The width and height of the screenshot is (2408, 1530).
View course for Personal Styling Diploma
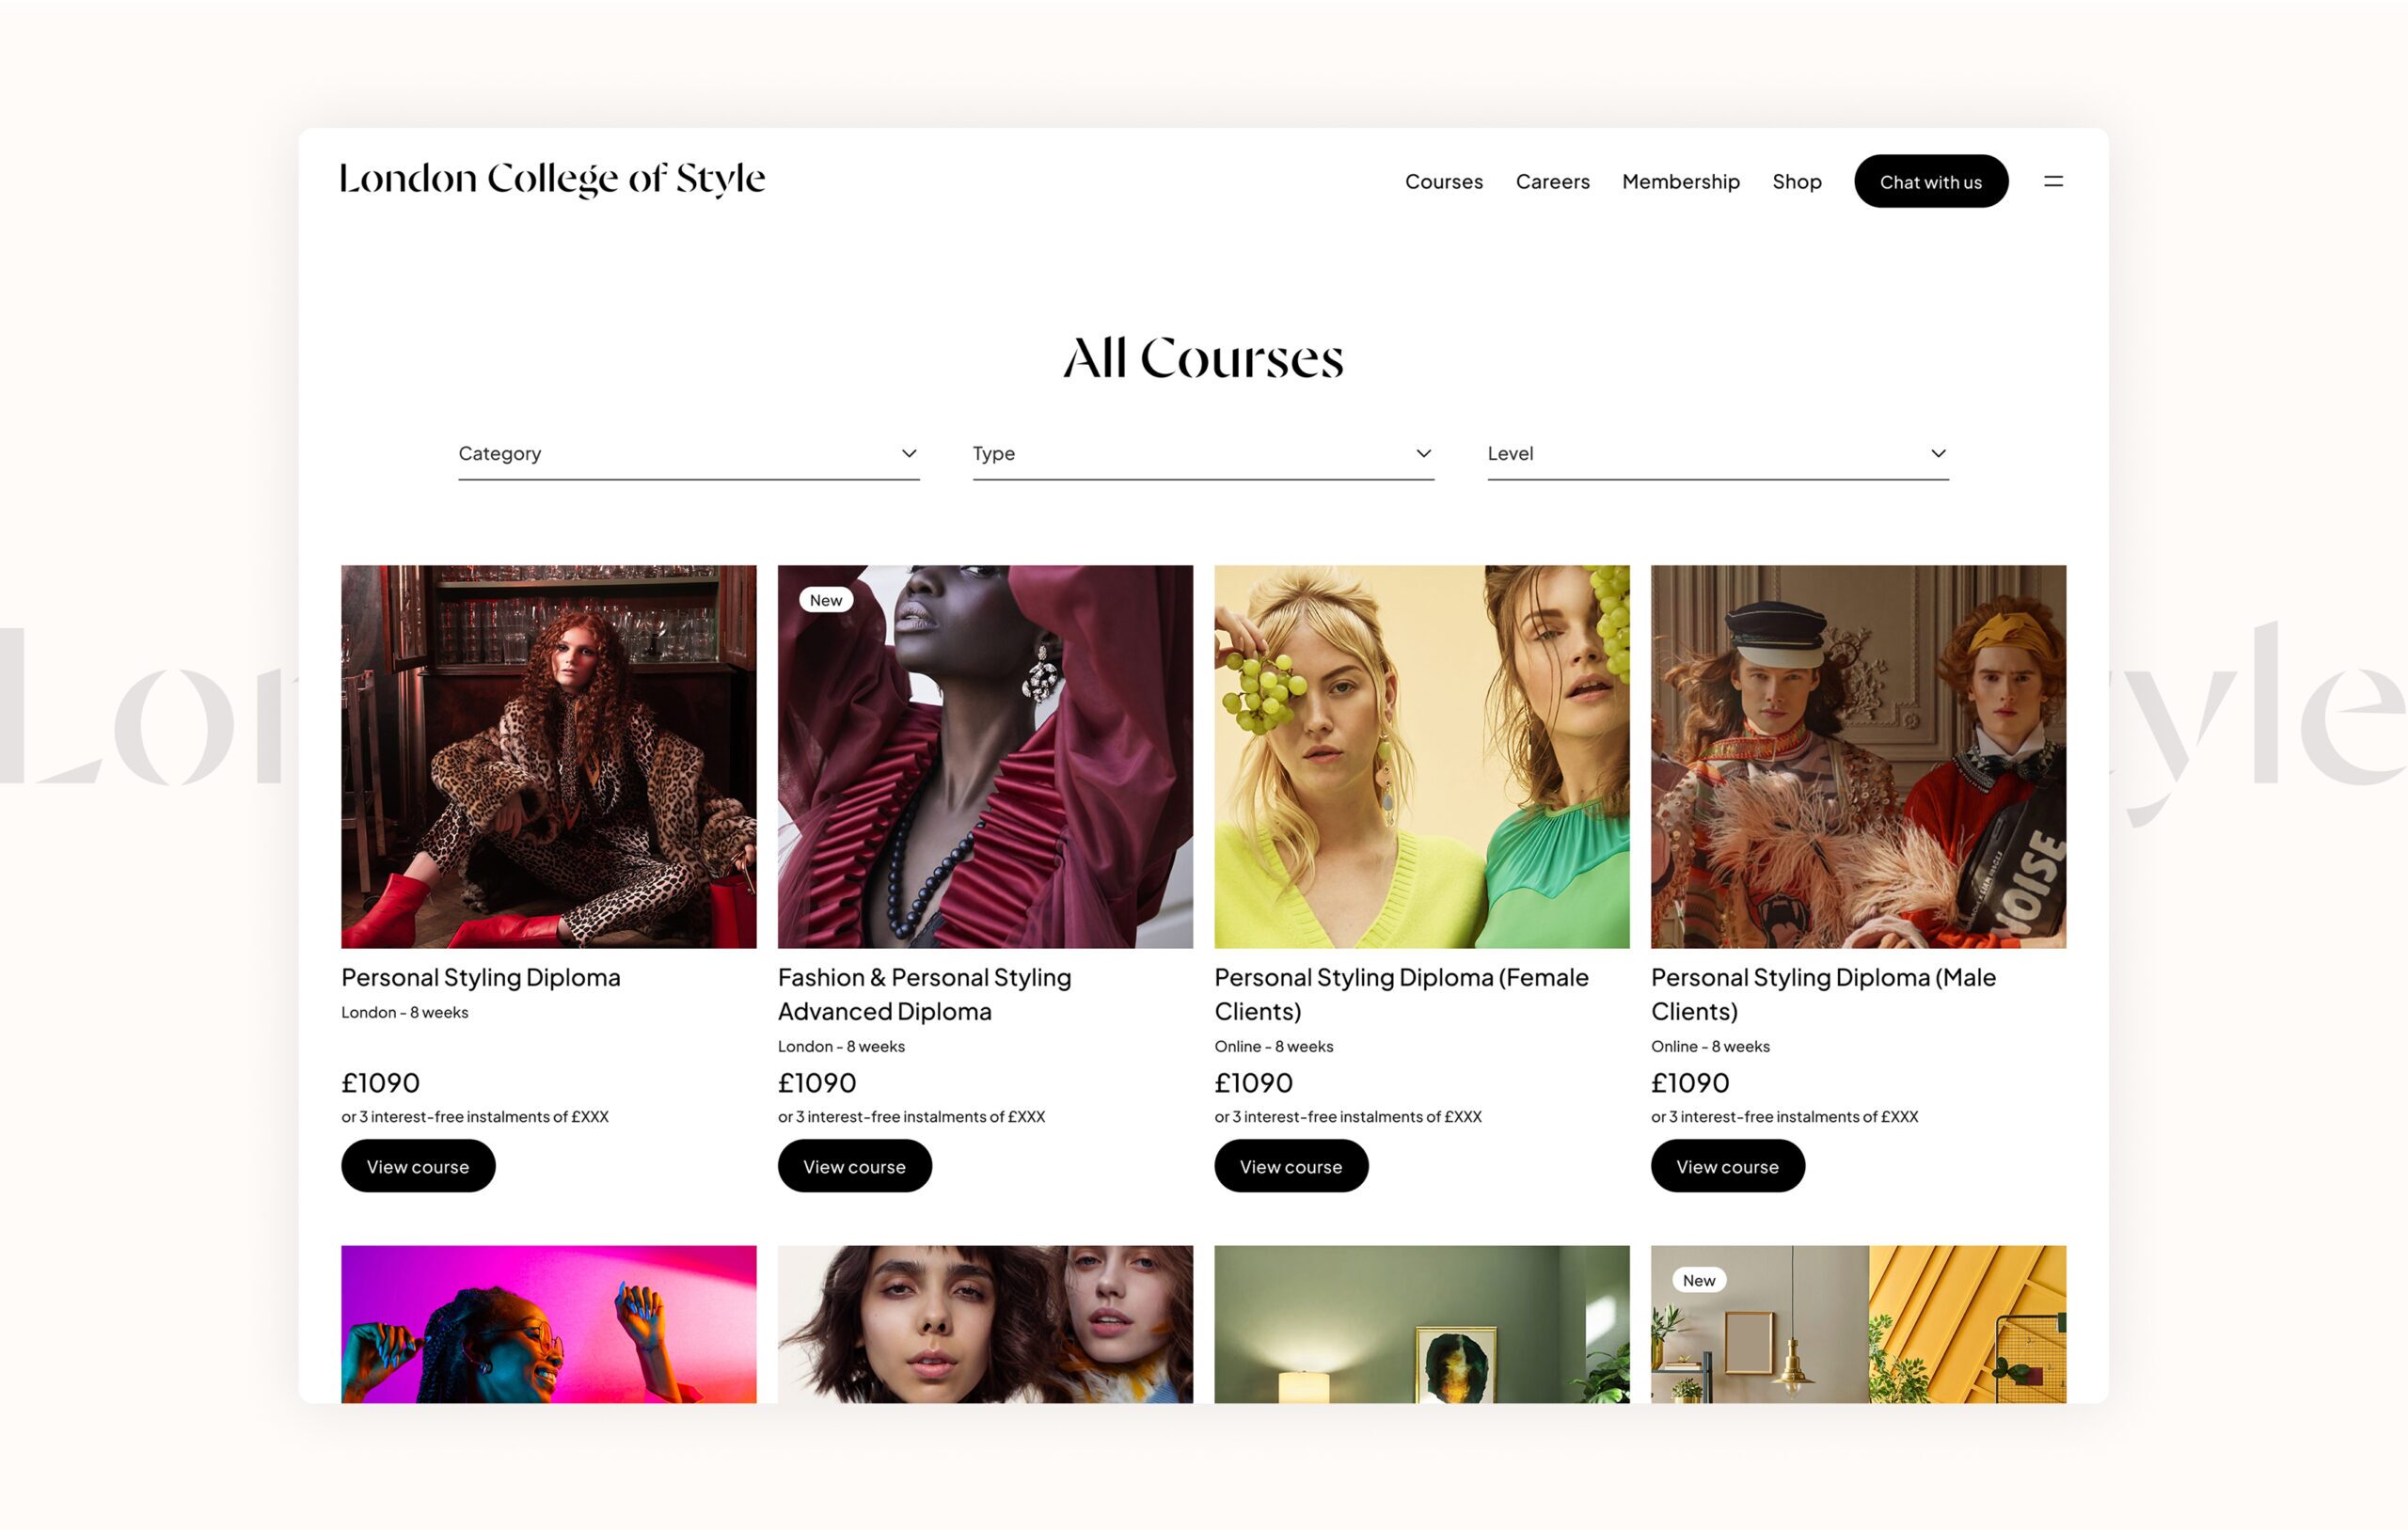click(418, 1166)
